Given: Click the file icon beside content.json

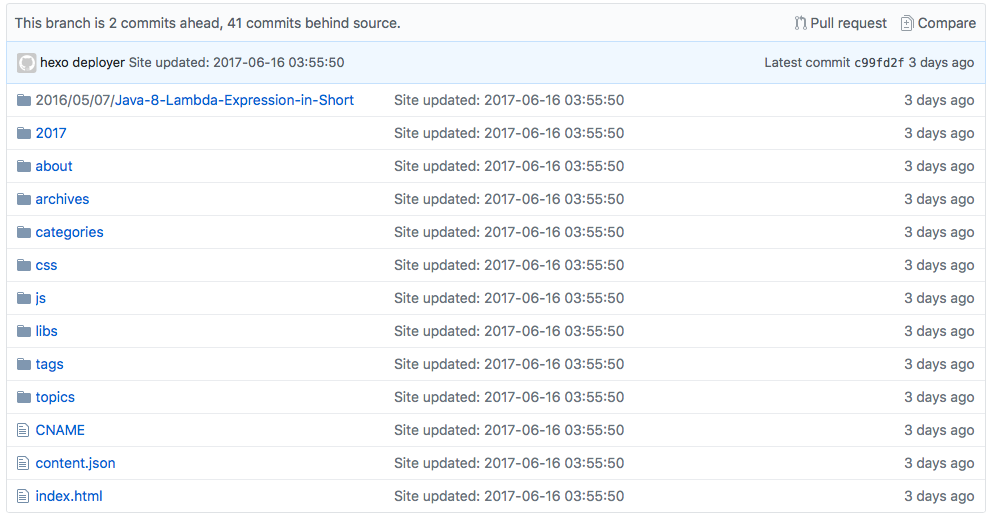Looking at the screenshot, I should [x=23, y=463].
